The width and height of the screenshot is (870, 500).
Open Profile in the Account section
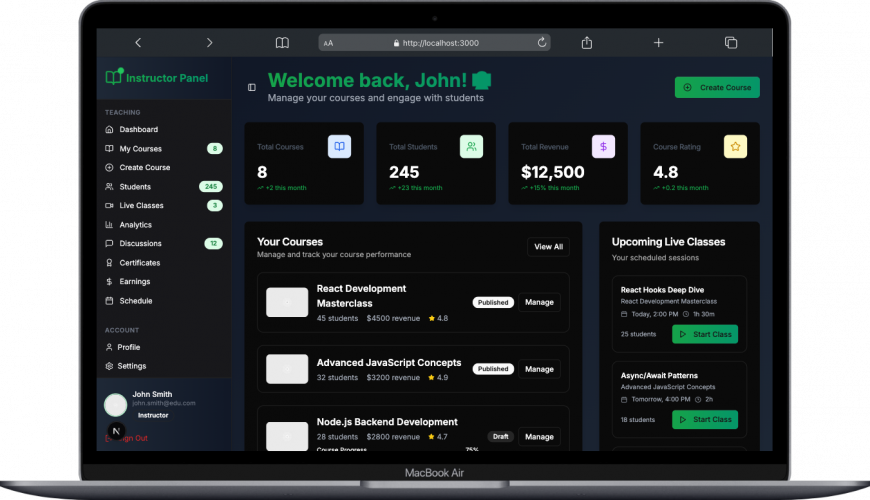click(x=164, y=347)
